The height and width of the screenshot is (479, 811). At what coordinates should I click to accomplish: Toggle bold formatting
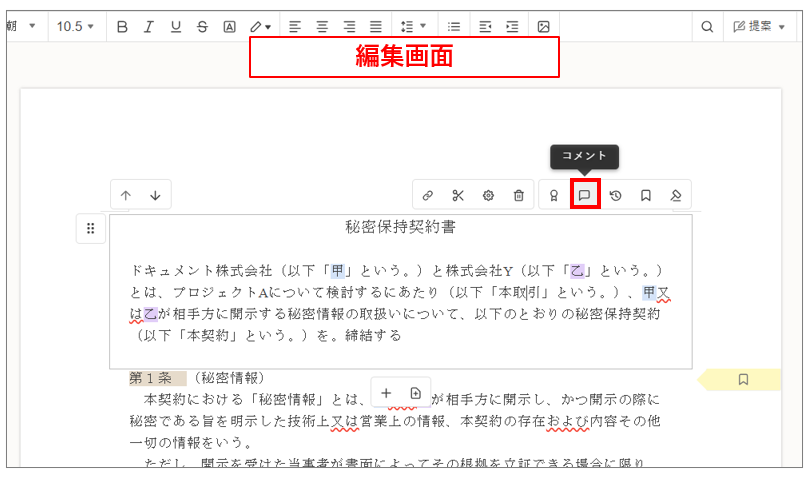pyautogui.click(x=122, y=26)
